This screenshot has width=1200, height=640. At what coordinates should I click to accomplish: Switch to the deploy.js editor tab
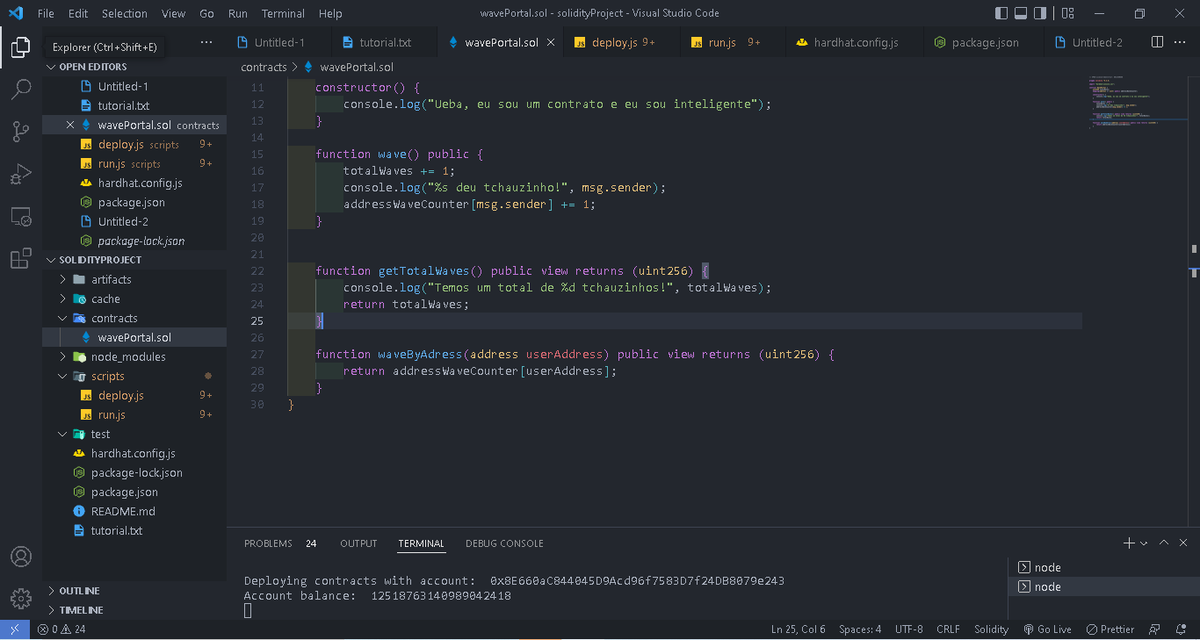tap(614, 43)
